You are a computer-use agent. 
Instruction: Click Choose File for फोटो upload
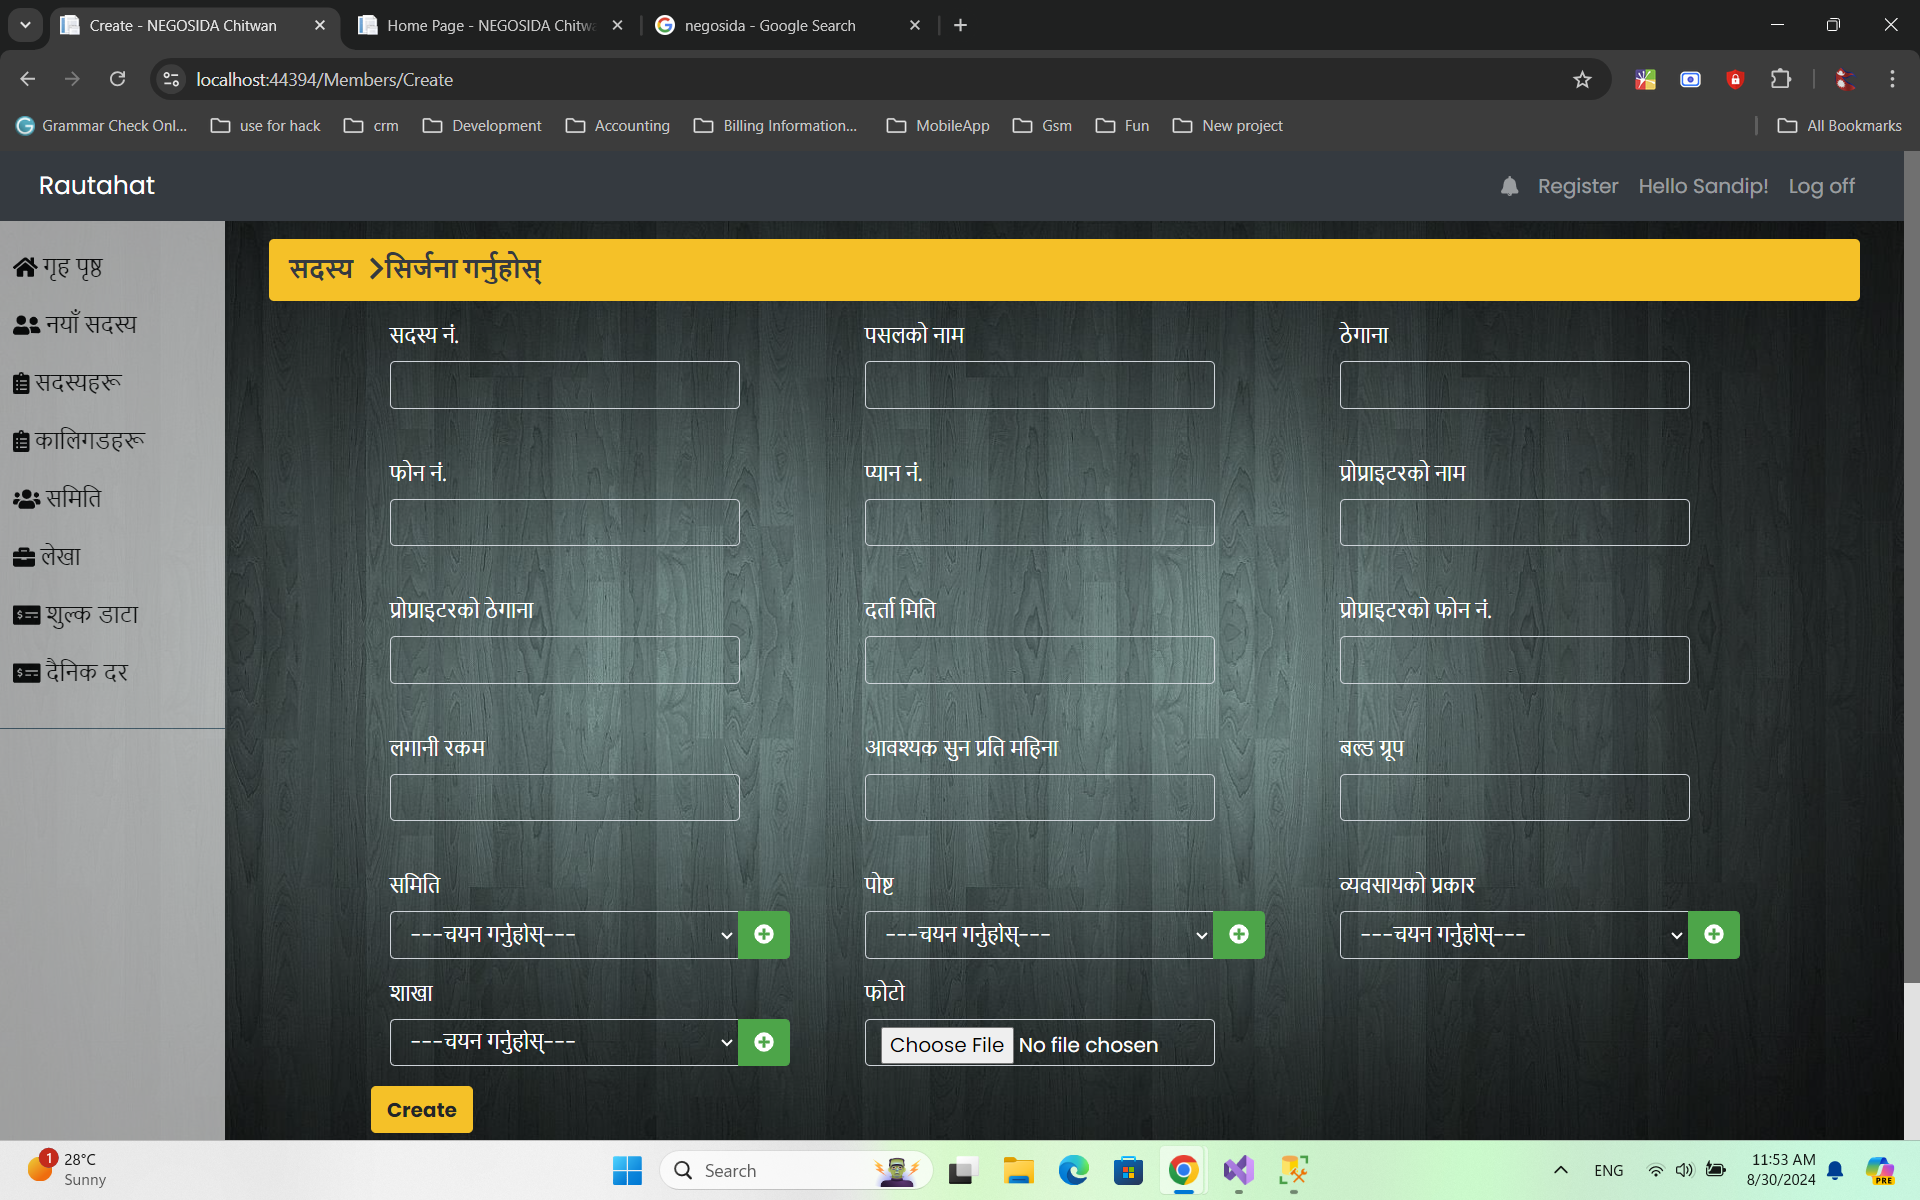[x=946, y=1045]
